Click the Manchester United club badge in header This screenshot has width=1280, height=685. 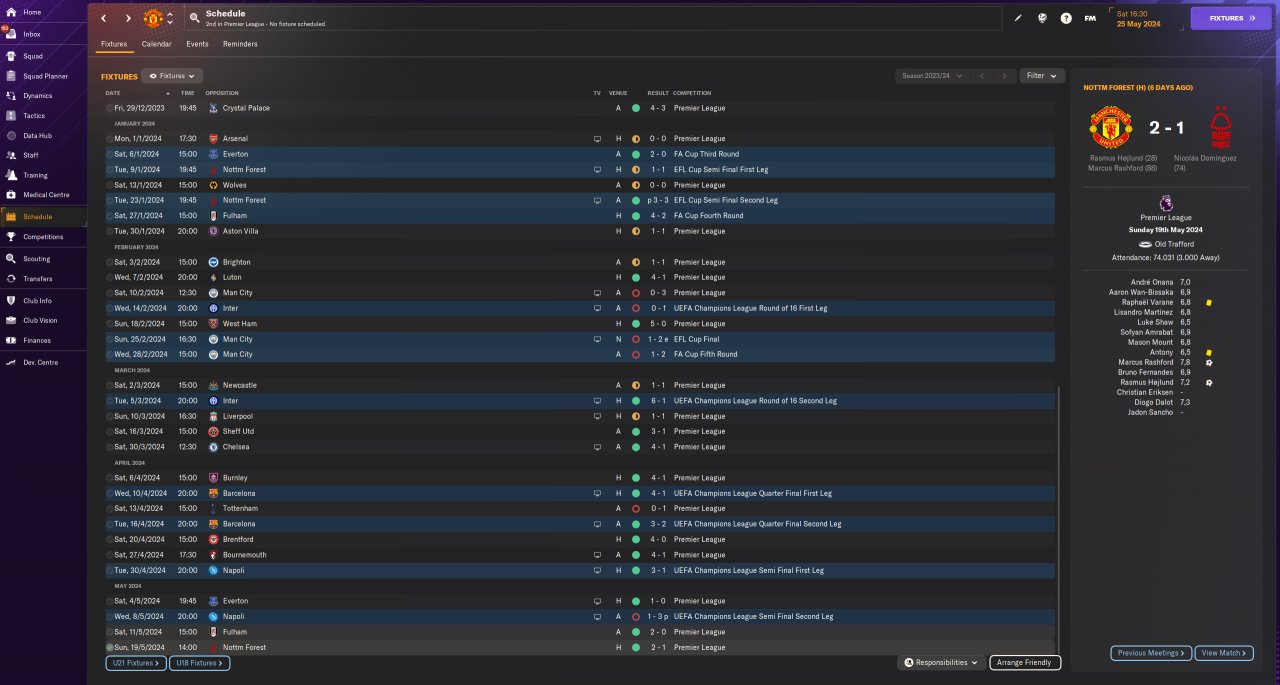point(153,18)
